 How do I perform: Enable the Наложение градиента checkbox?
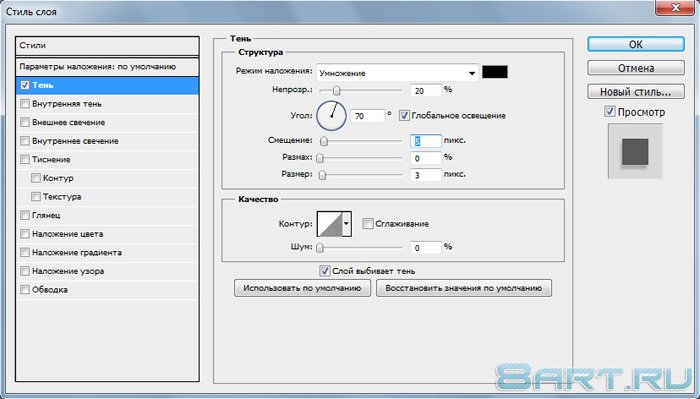coord(25,252)
